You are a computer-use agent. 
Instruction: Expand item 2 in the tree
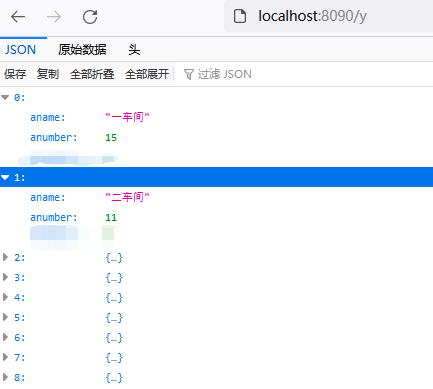[5, 257]
